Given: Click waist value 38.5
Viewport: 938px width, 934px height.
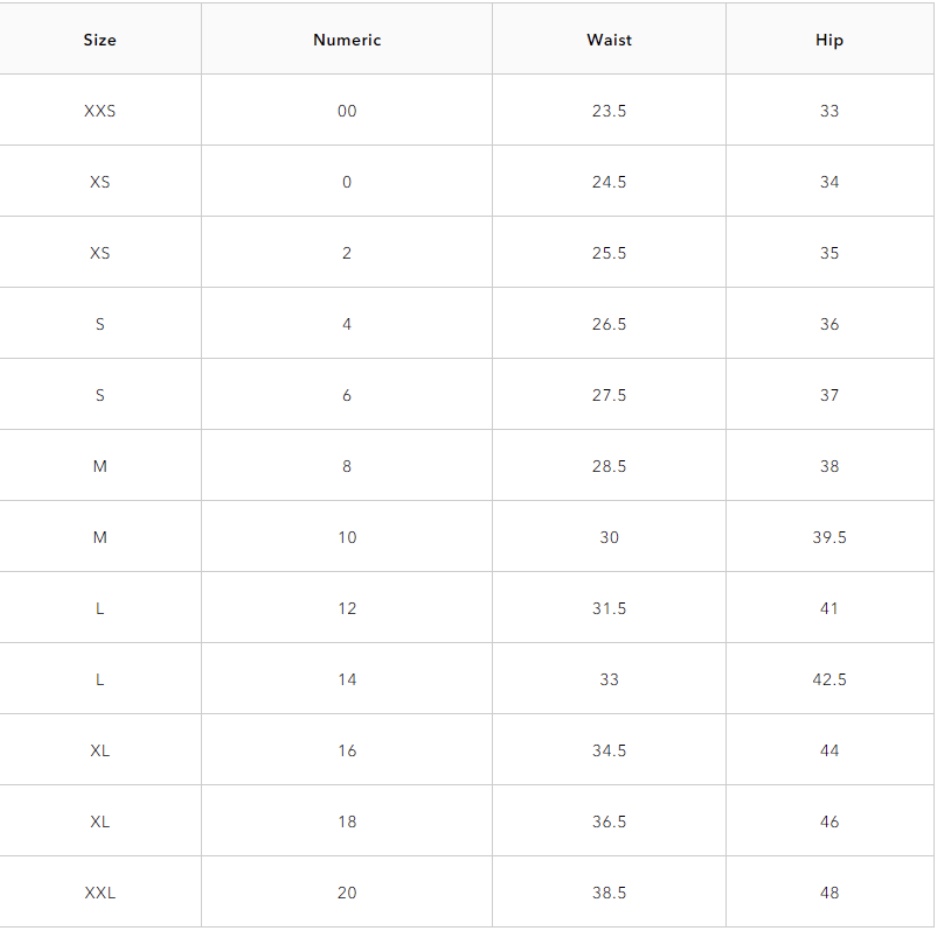Looking at the screenshot, I should click(x=609, y=893).
